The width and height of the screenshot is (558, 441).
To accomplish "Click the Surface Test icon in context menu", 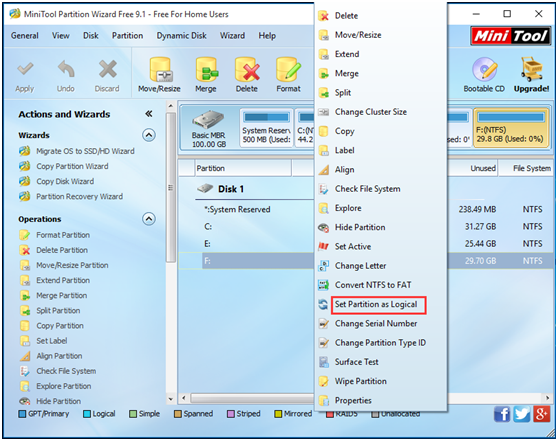I will point(323,362).
